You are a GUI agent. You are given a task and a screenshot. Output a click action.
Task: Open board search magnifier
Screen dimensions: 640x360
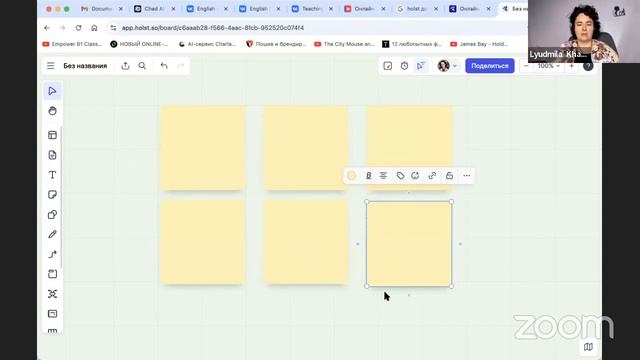pyautogui.click(x=142, y=66)
